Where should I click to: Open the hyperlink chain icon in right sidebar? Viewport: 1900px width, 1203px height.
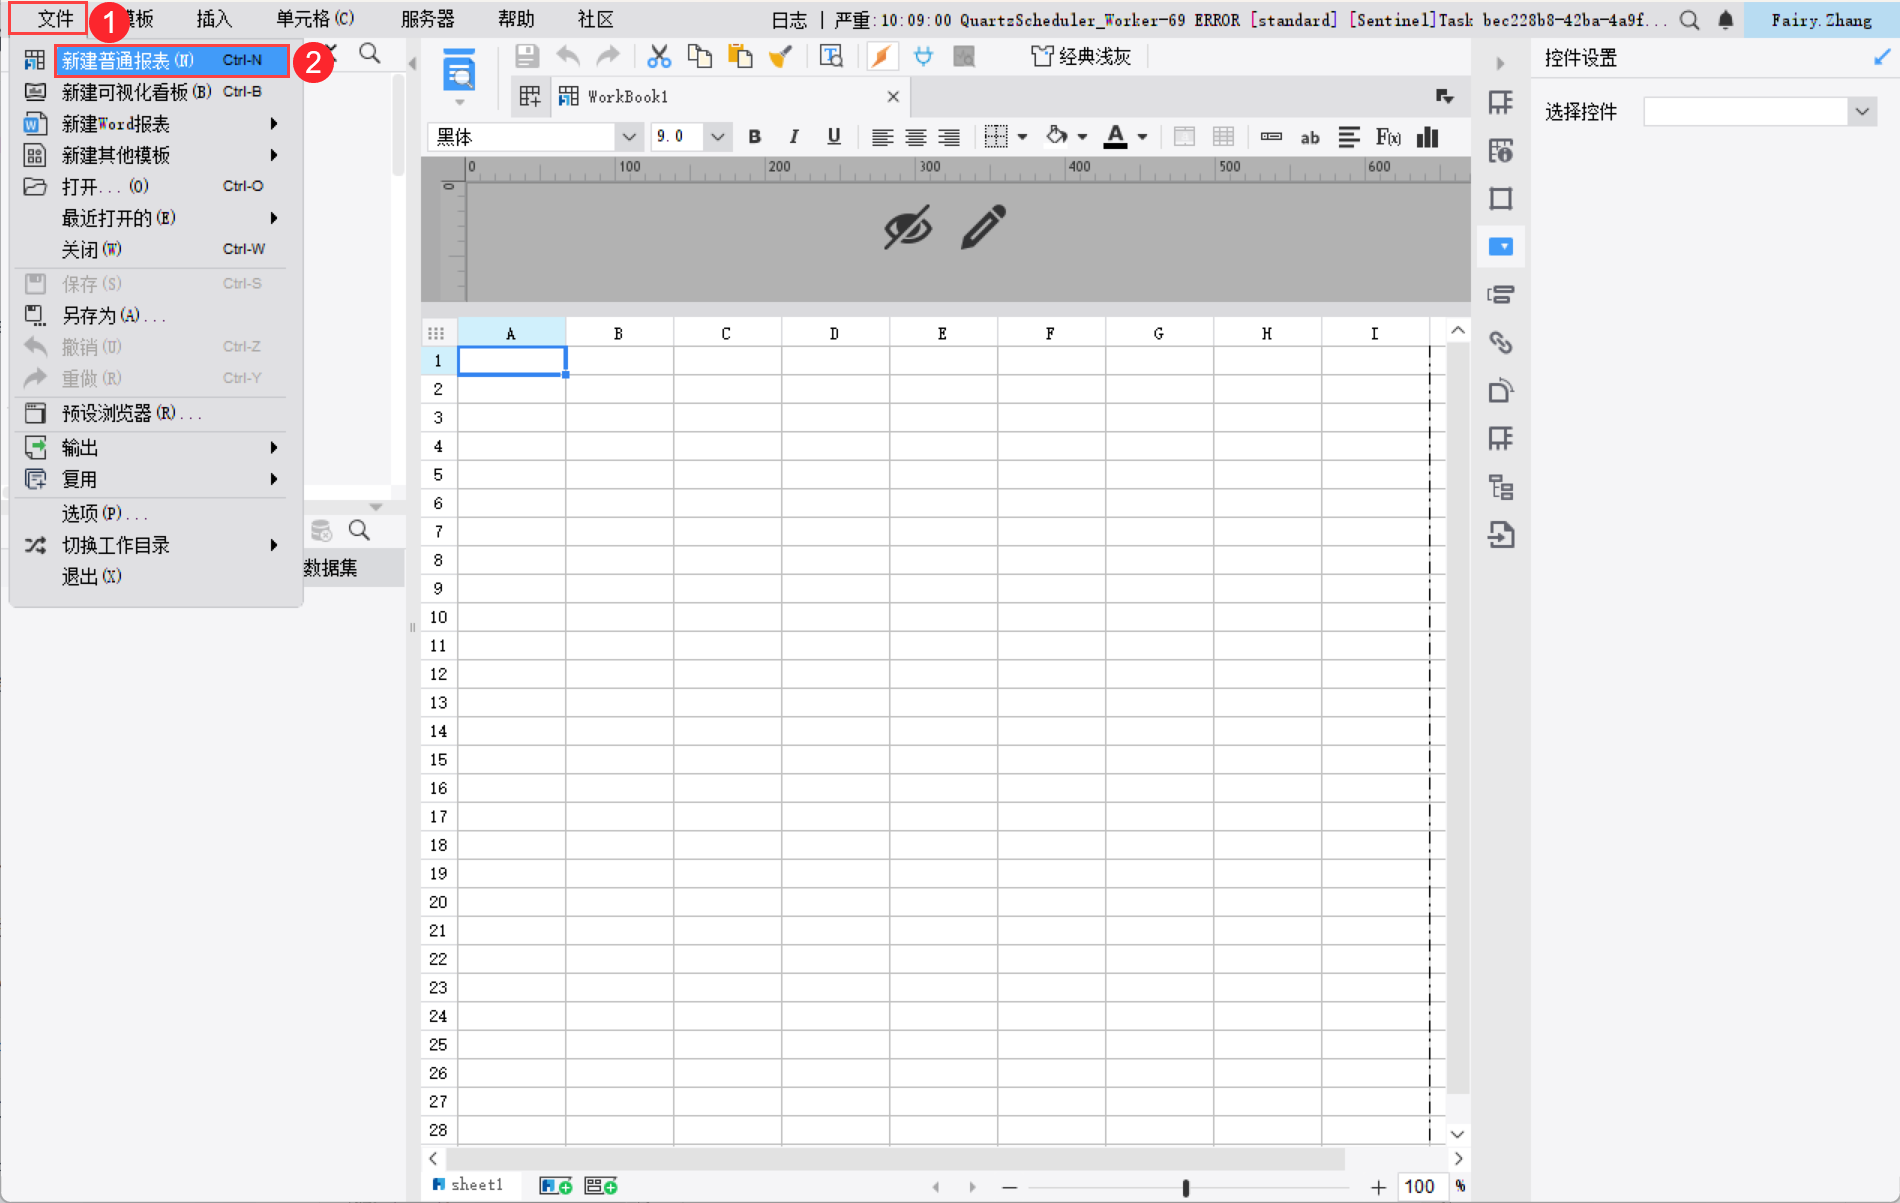1501,343
